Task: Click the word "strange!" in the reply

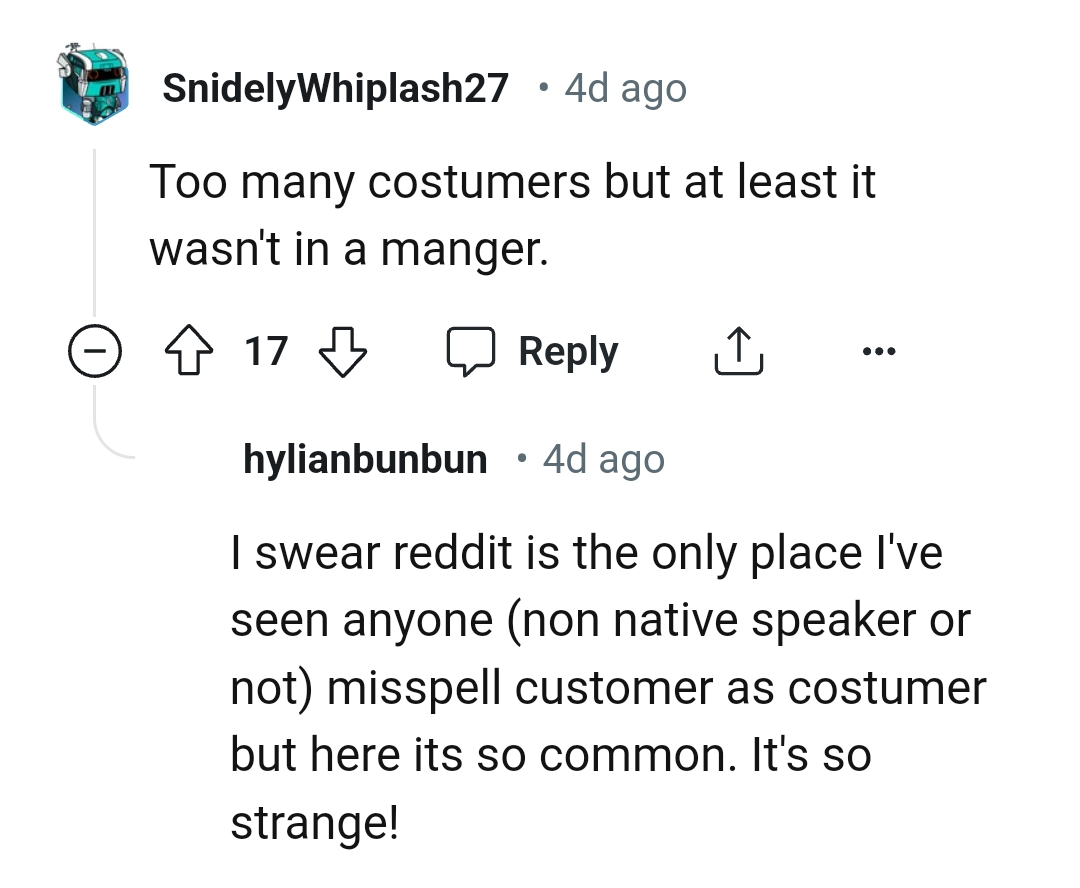Action: coord(315,822)
